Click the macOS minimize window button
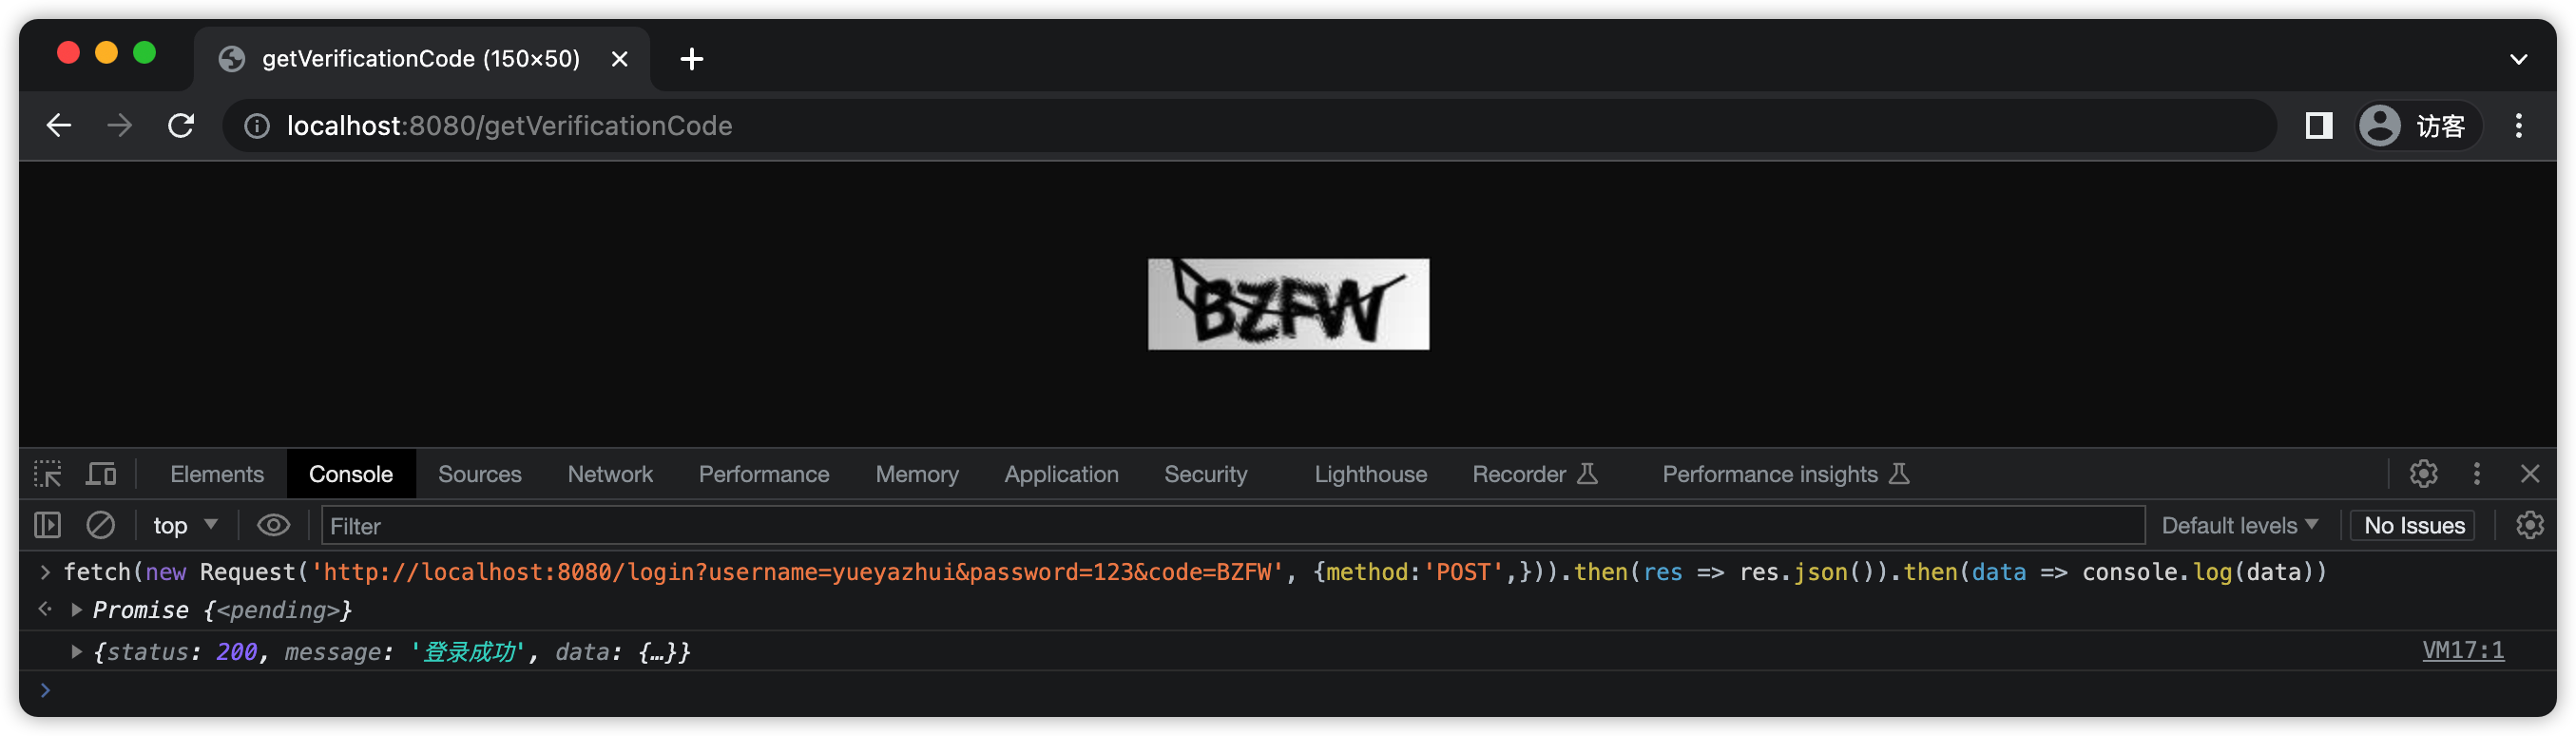2576x736 pixels. click(107, 53)
